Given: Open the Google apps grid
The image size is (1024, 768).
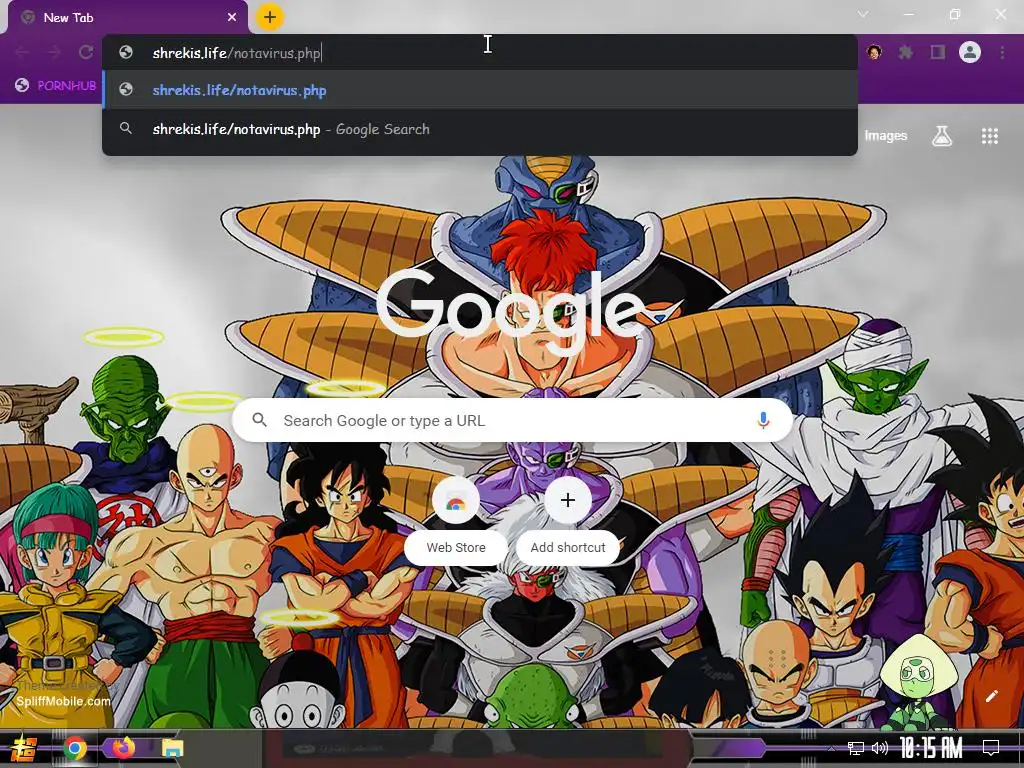Looking at the screenshot, I should 990,136.
